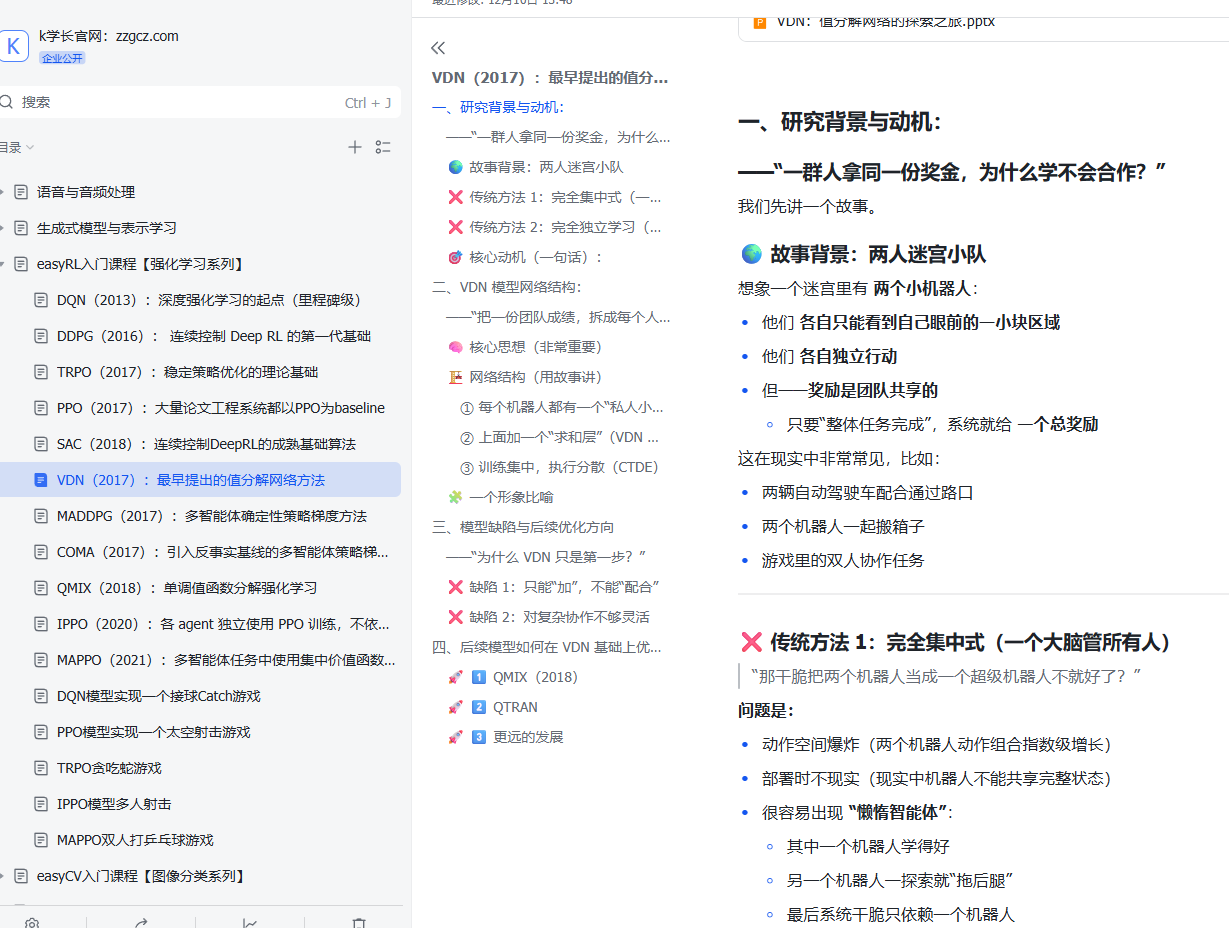Screen dimensions: 1229x928
Task: Open the list view settings icon next to plus
Action: click(383, 147)
